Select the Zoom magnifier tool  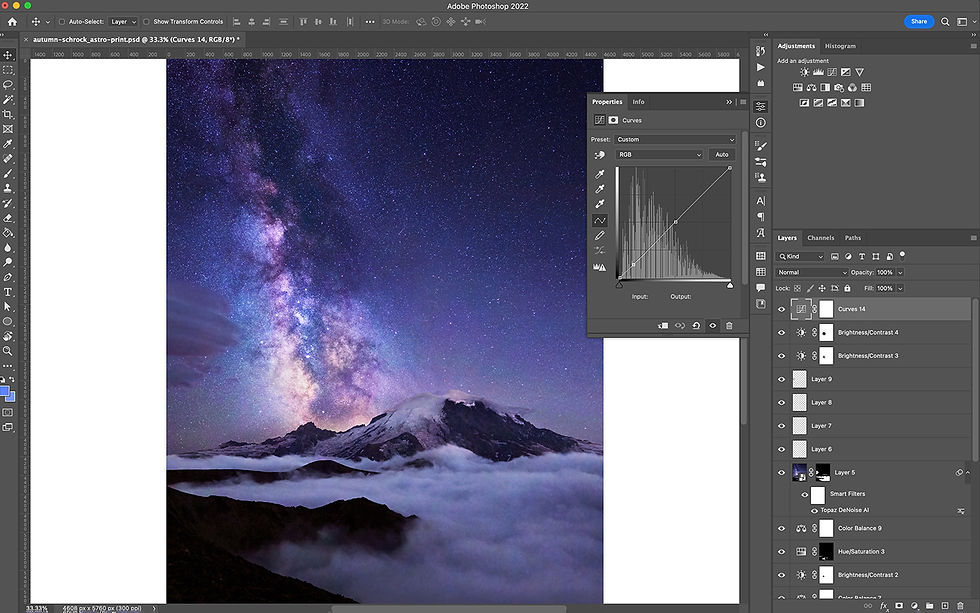8,351
